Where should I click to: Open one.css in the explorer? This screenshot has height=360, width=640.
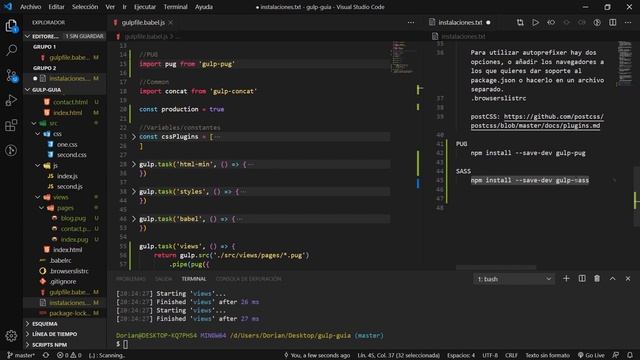pos(67,144)
